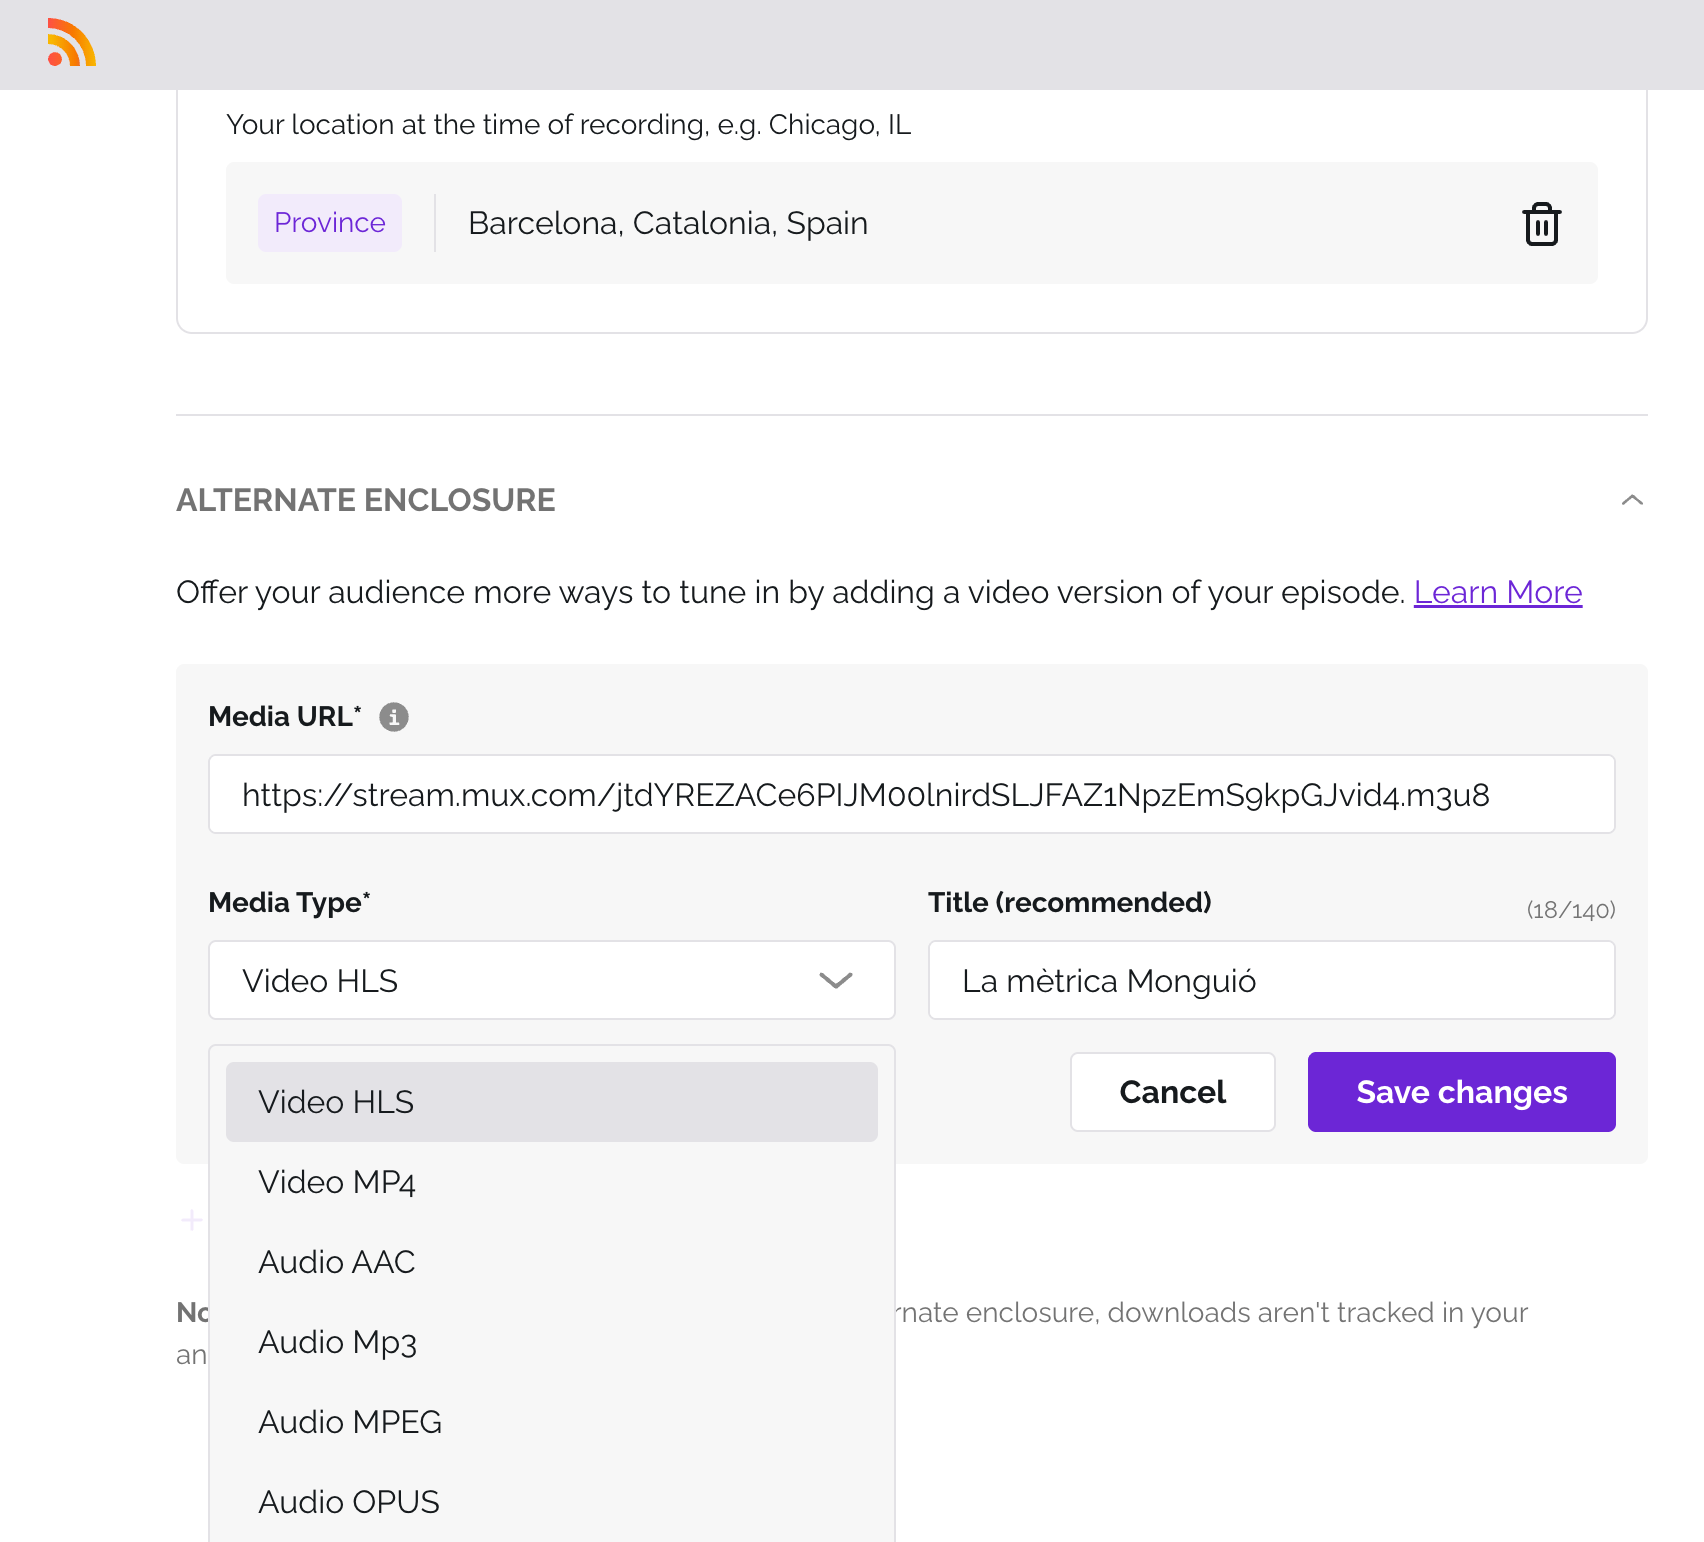This screenshot has width=1704, height=1542.
Task: Open the Media Type dropdown
Action: (x=551, y=980)
